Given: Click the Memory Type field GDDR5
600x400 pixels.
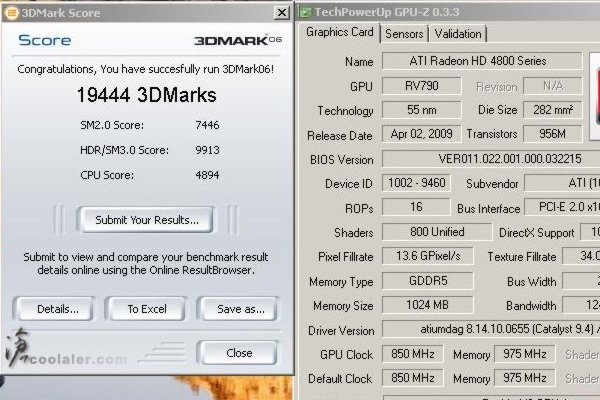Looking at the screenshot, I should pos(427,281).
